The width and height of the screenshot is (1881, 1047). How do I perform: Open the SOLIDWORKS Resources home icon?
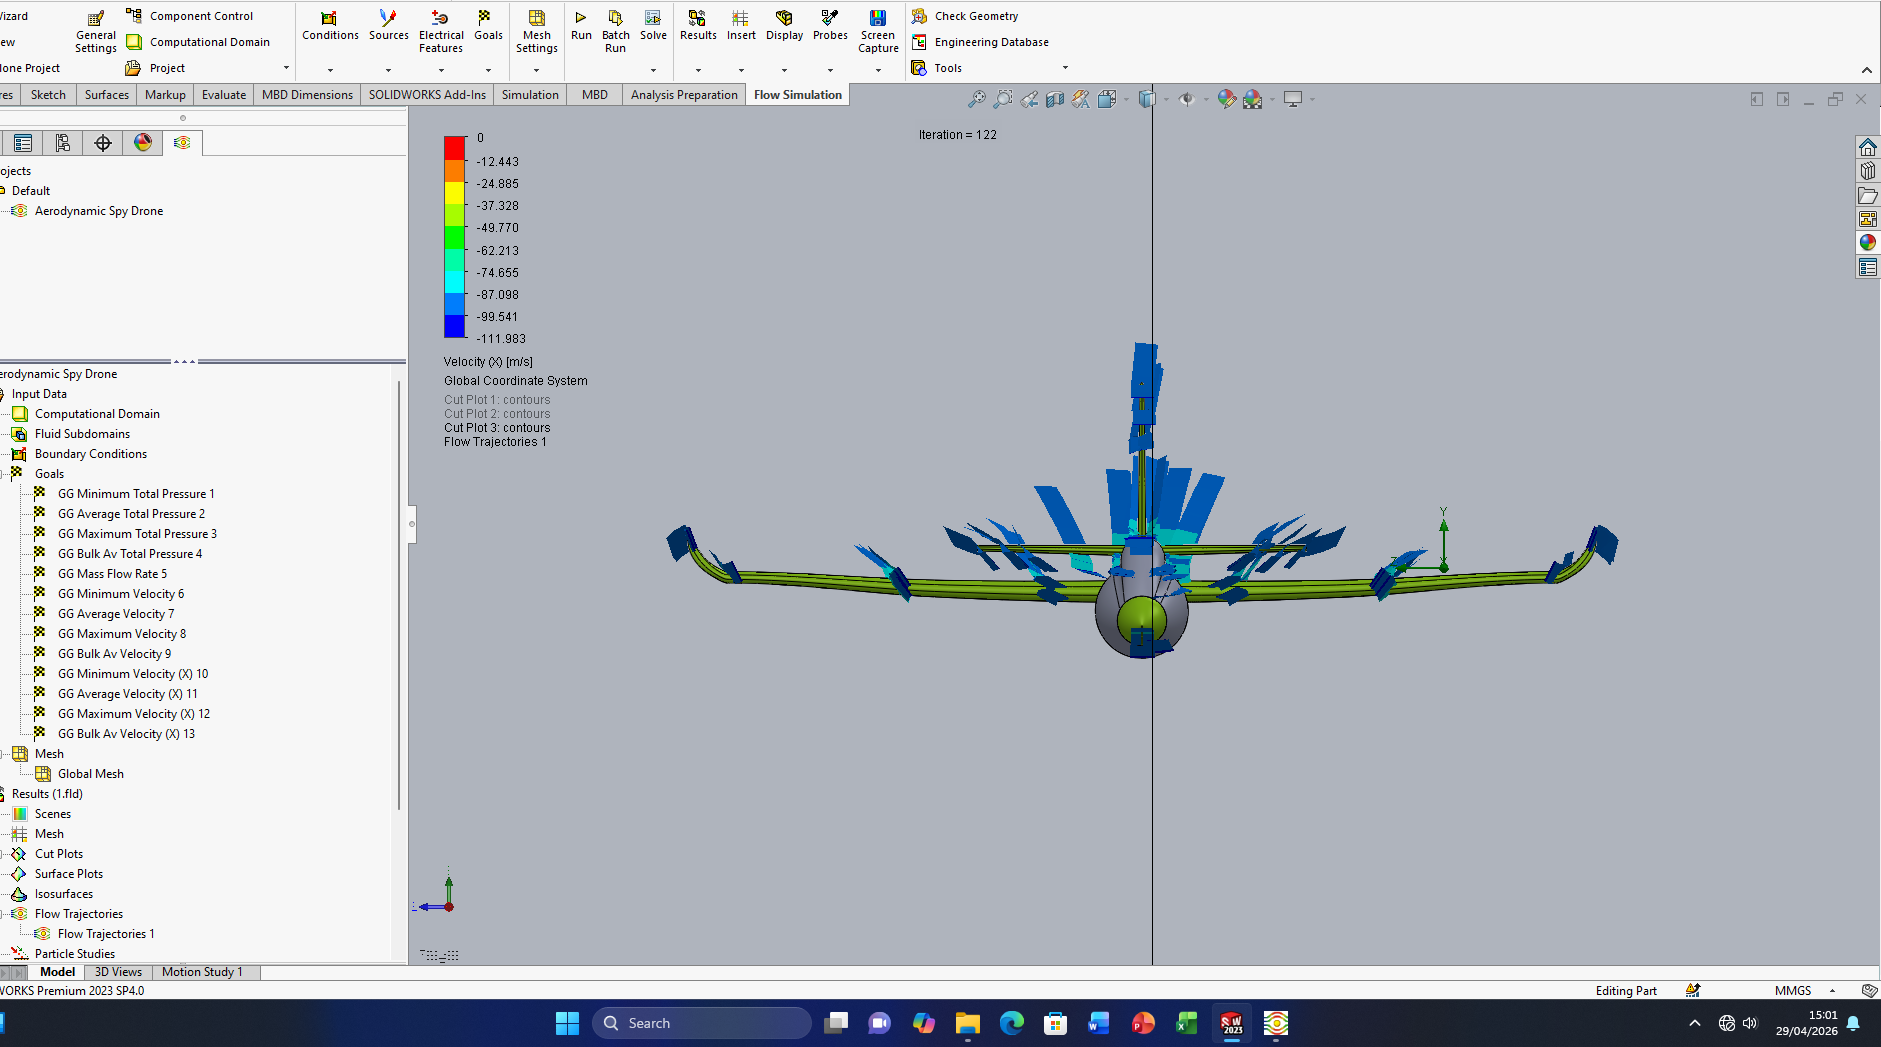1868,147
